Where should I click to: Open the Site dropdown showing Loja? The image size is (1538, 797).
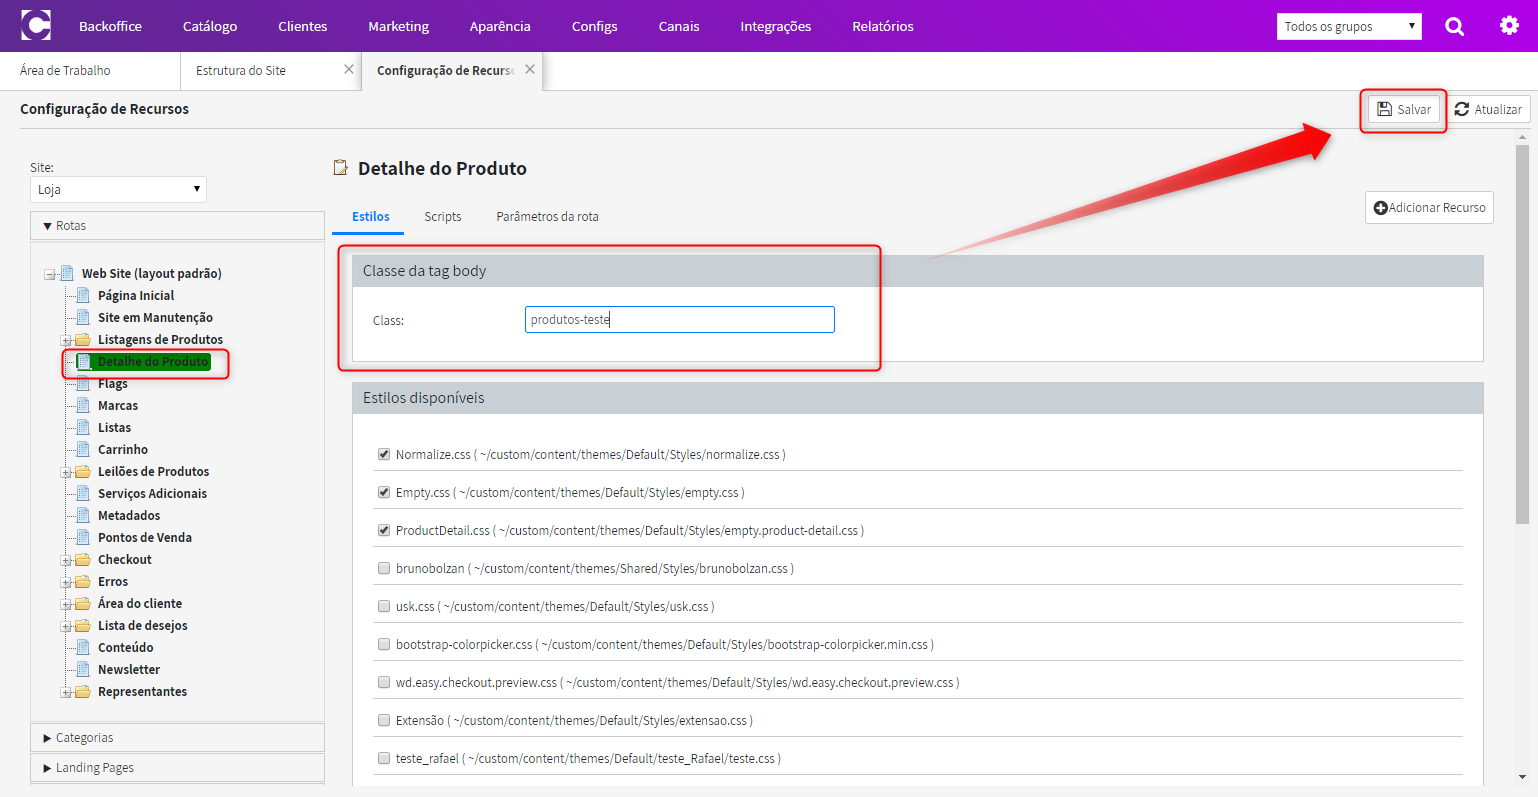118,189
